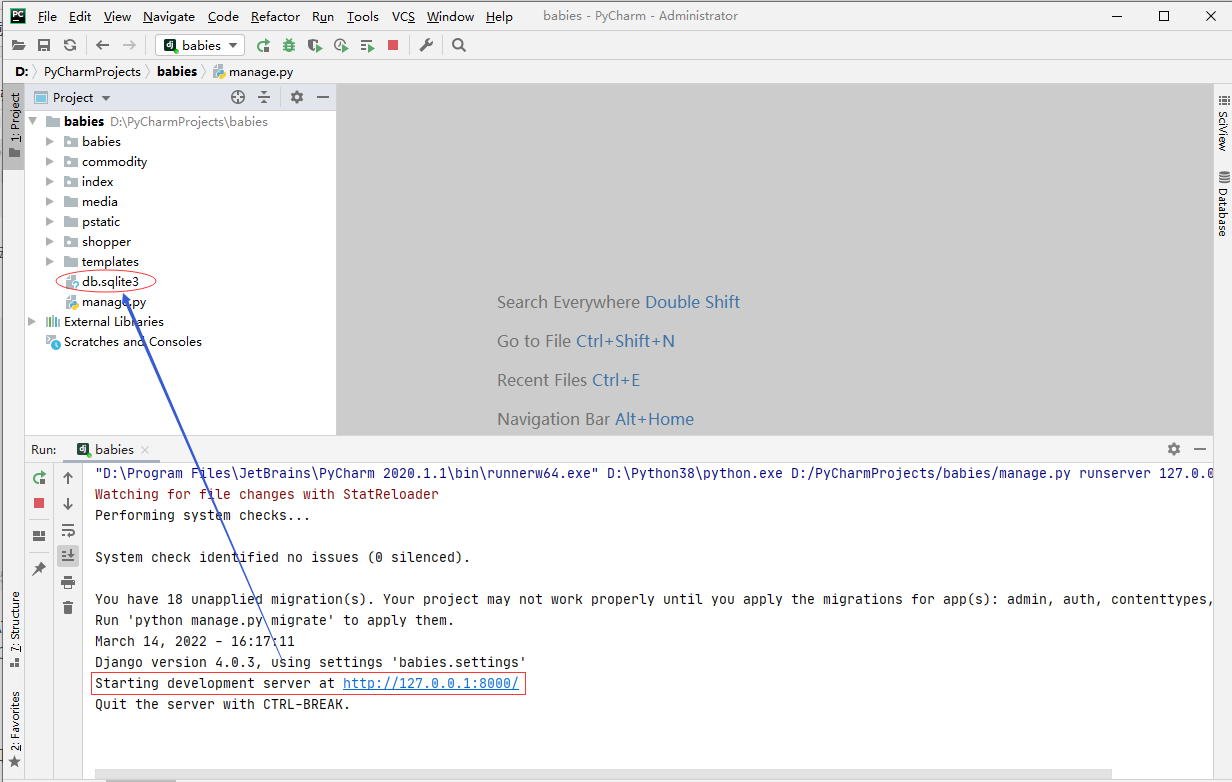Toggle the 1: Project side tab
Image resolution: width=1232 pixels, height=782 pixels.
click(14, 126)
